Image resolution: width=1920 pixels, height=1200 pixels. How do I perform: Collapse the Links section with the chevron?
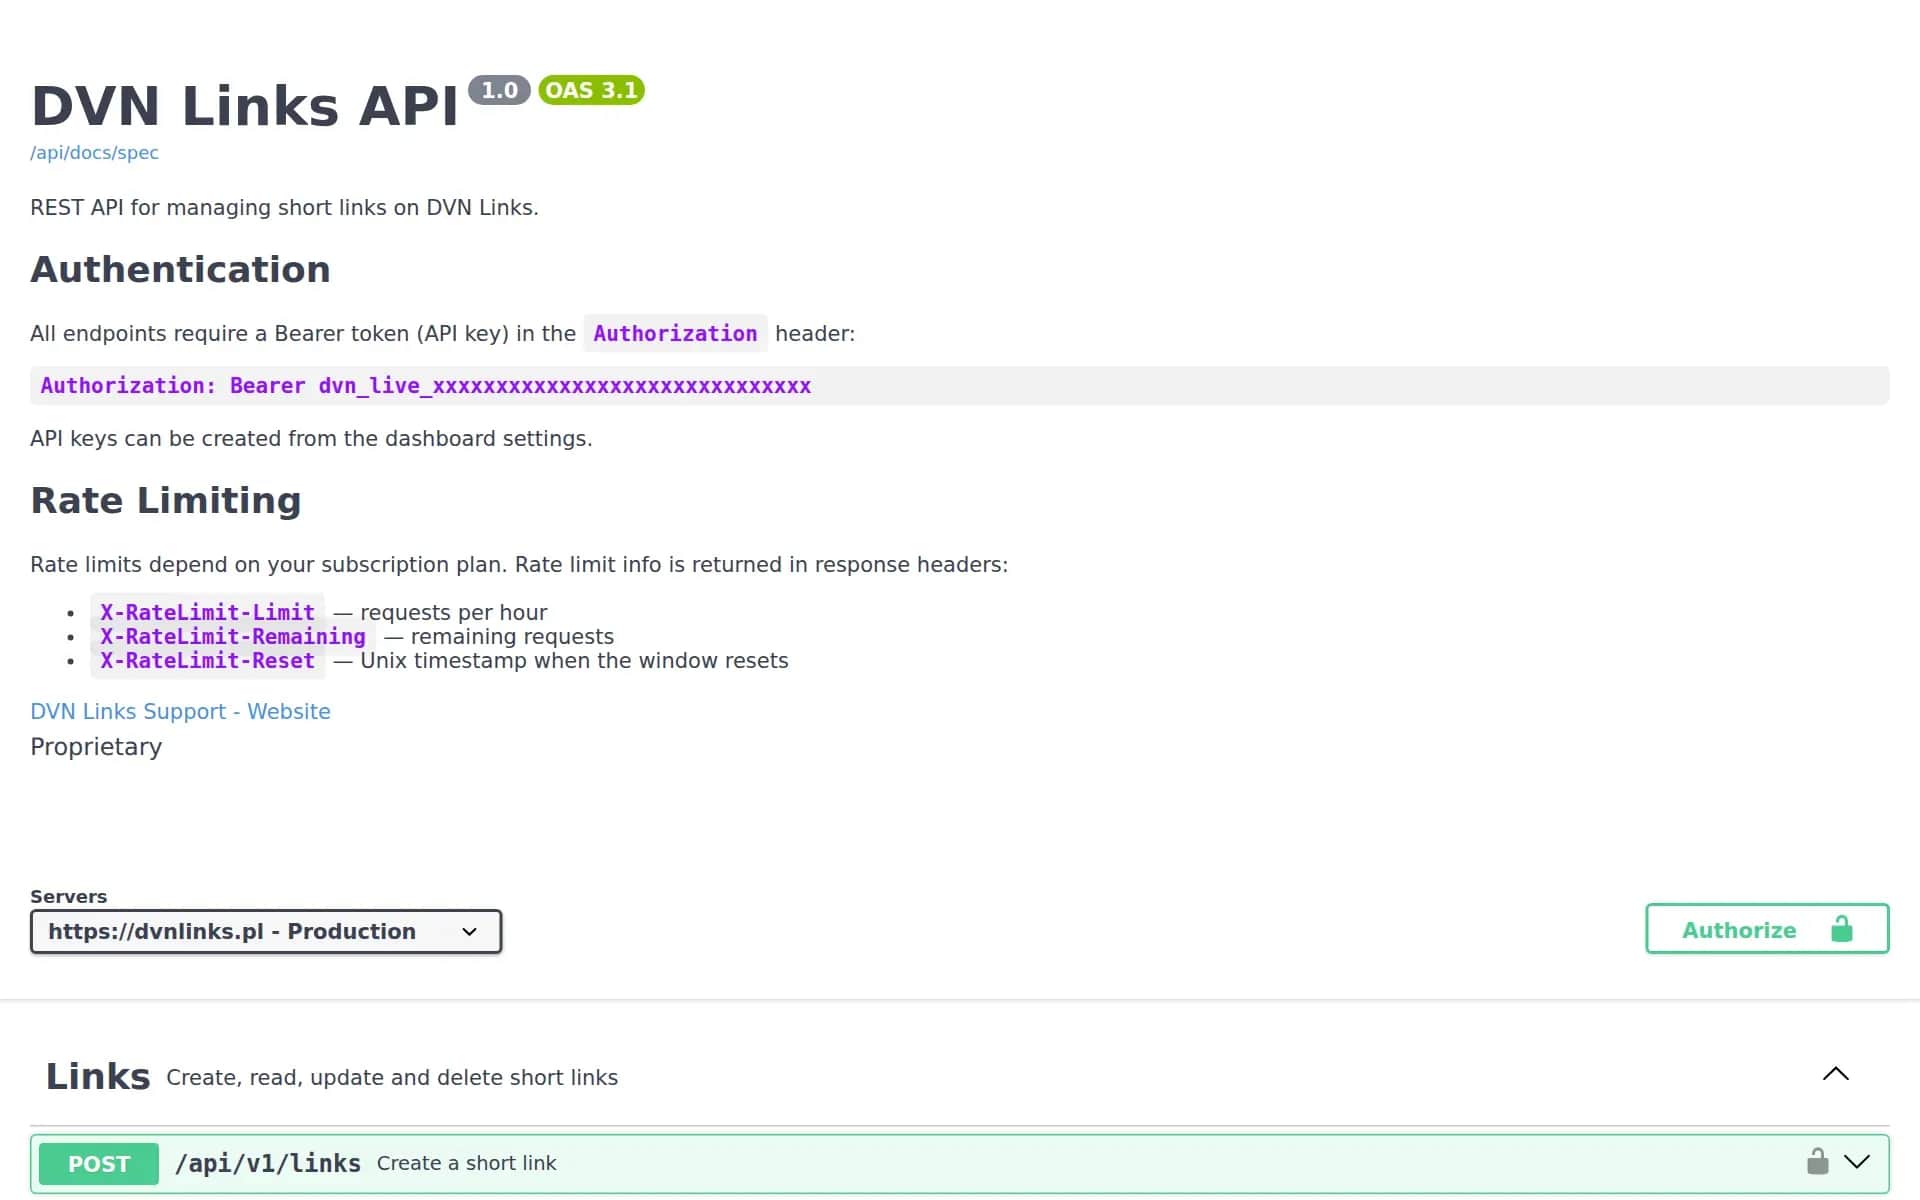coord(1835,1074)
